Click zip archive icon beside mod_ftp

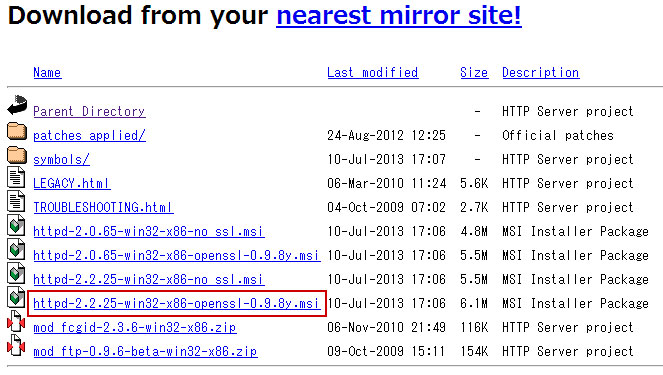16,345
